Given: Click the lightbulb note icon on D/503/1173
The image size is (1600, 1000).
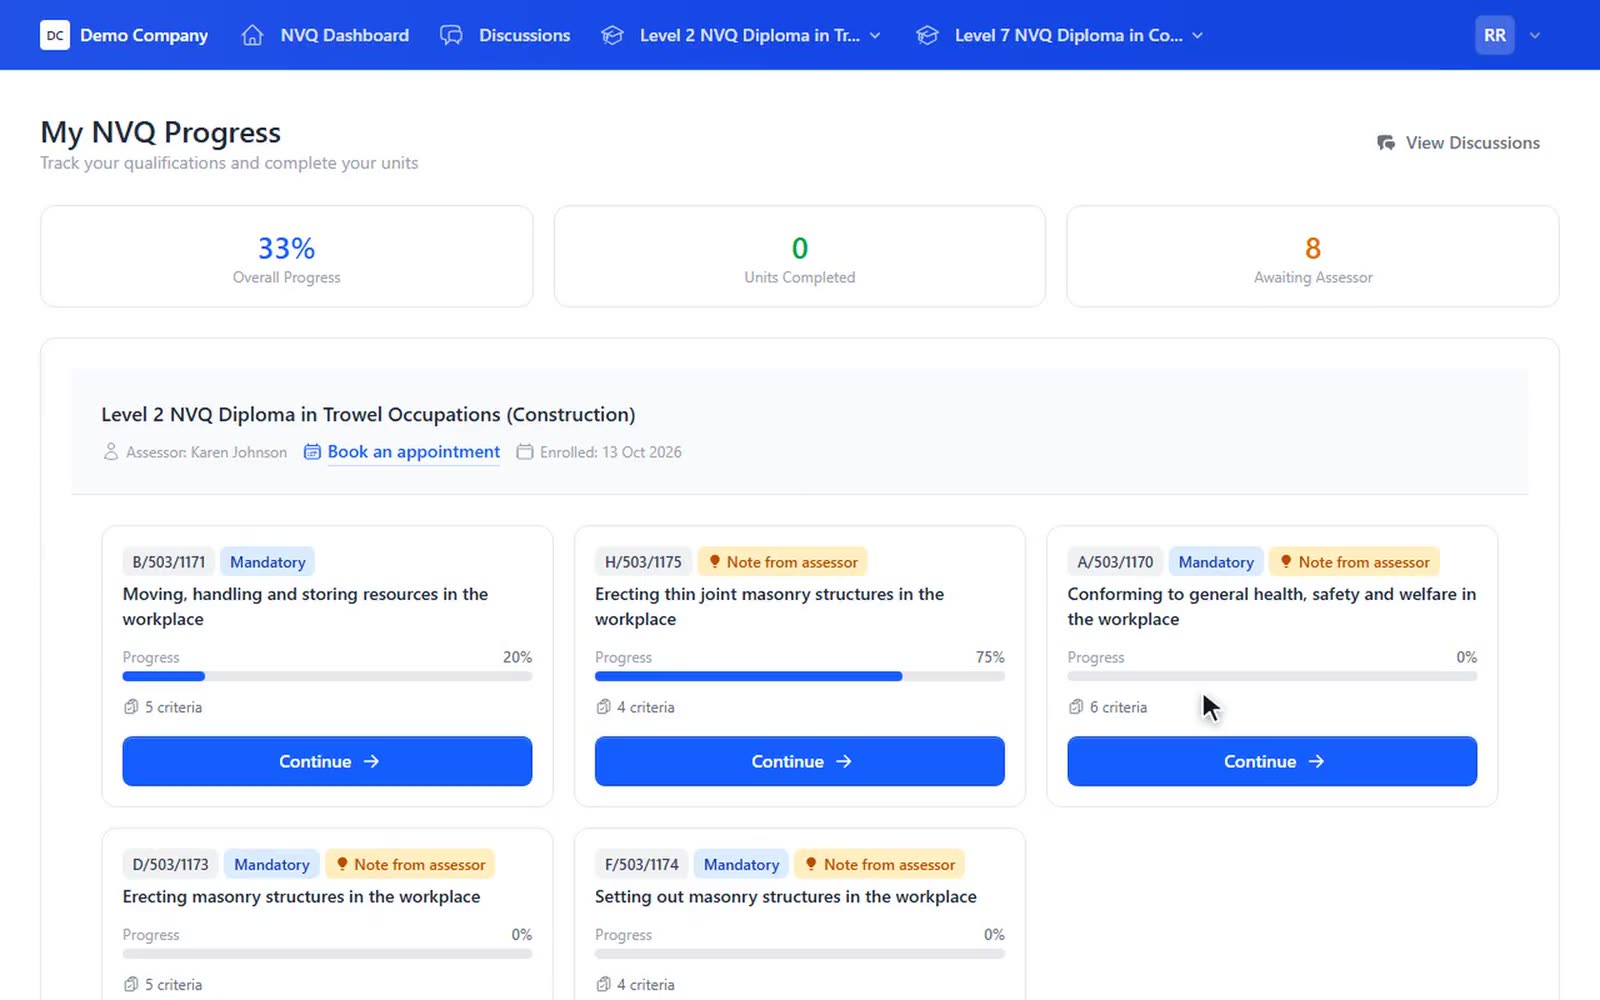Looking at the screenshot, I should coord(342,864).
